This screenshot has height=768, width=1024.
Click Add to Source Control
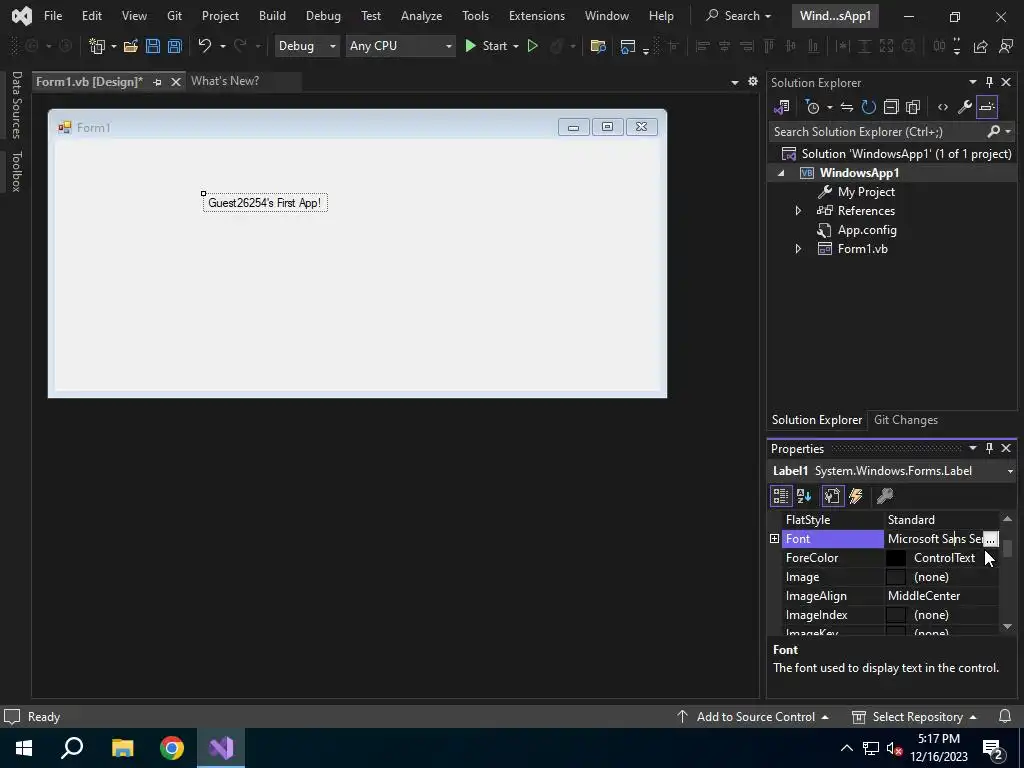click(x=753, y=717)
